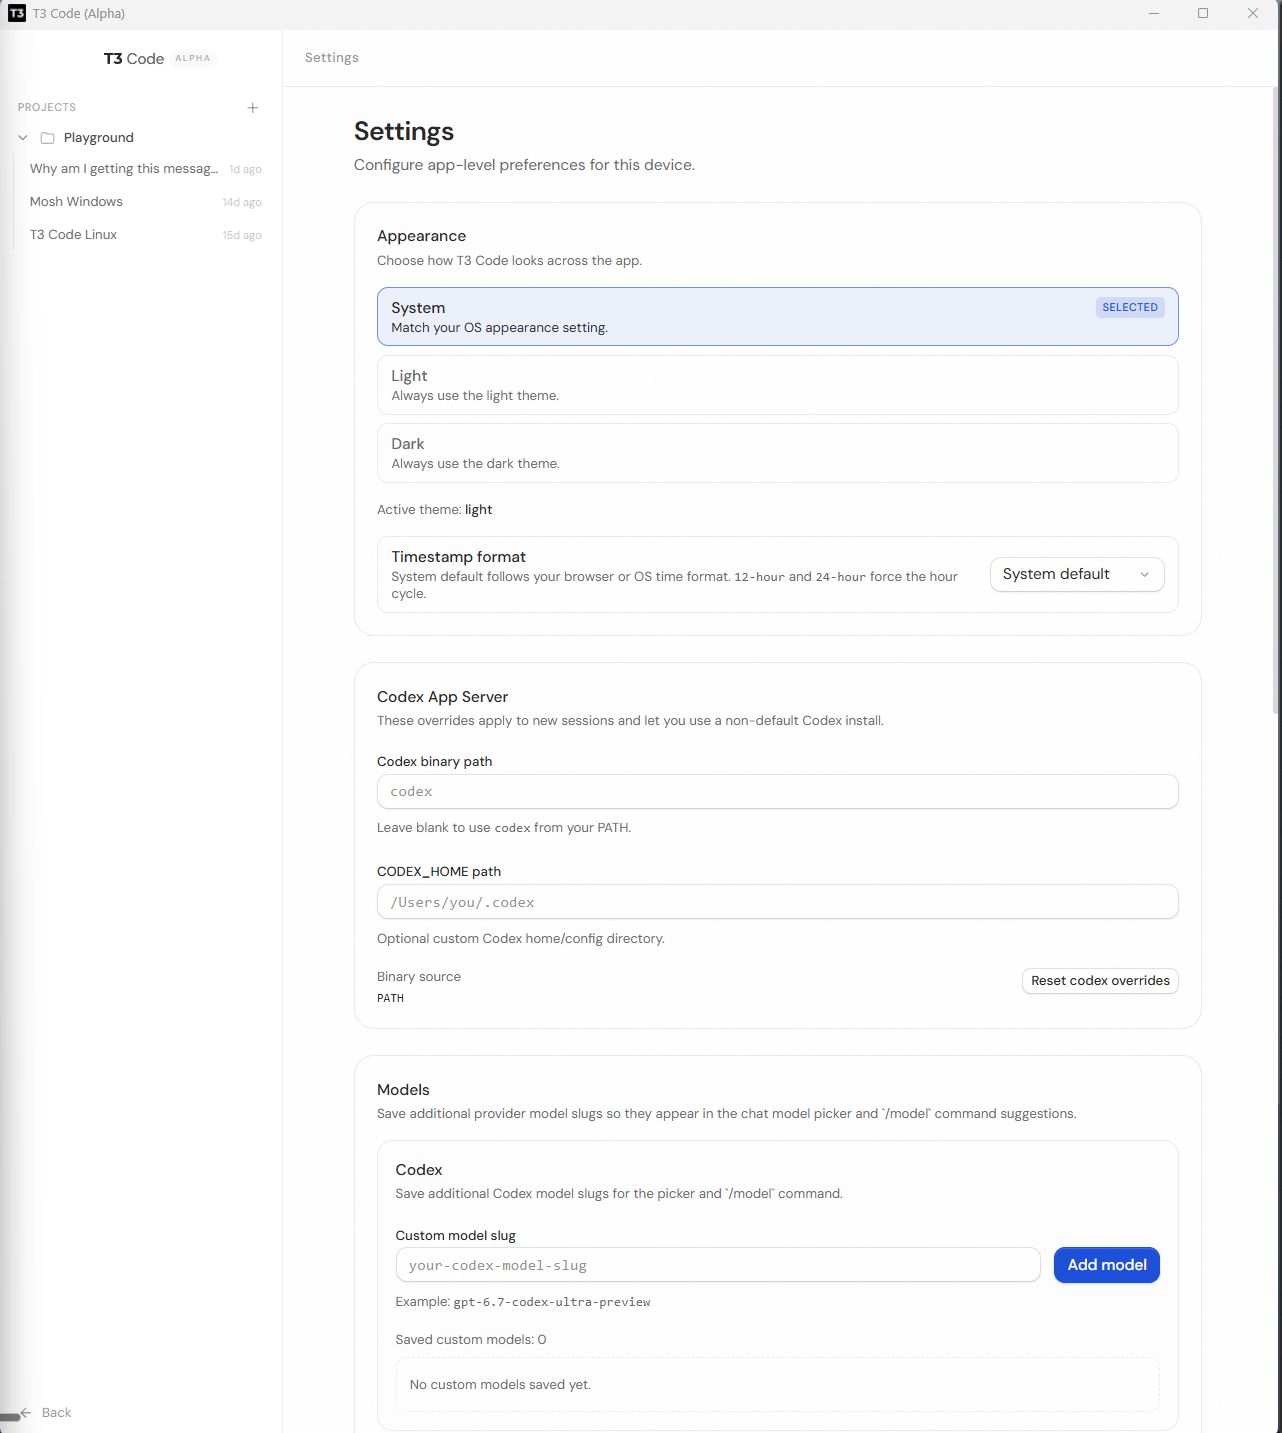The width and height of the screenshot is (1282, 1433).
Task: Click the Timestamp format title
Action: [x=458, y=557]
